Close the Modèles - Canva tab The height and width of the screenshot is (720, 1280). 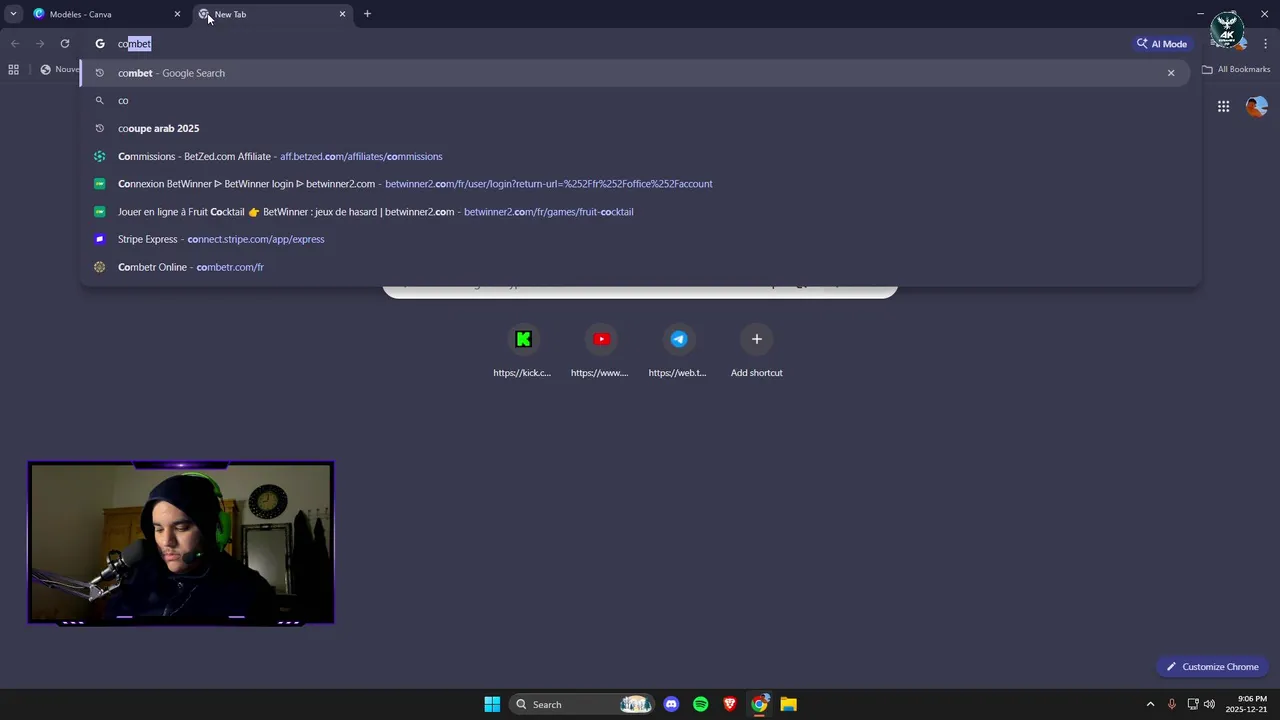click(x=177, y=14)
